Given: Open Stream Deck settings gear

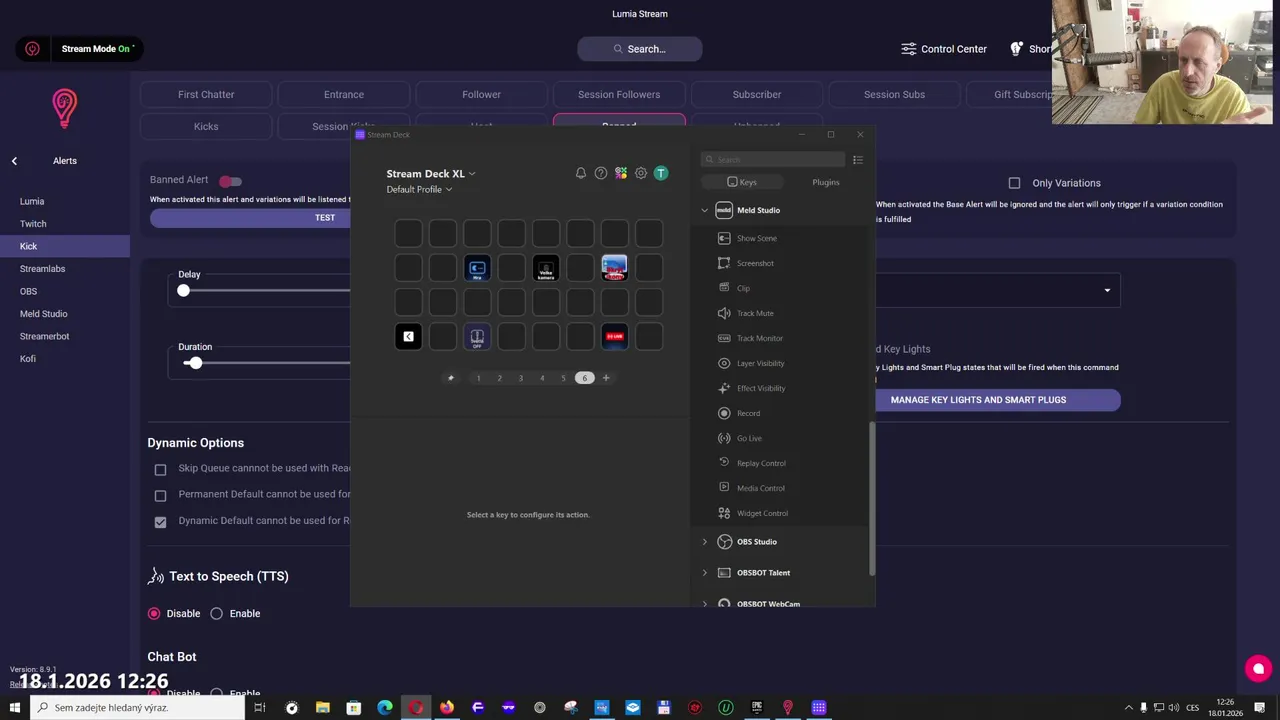Looking at the screenshot, I should 641,173.
